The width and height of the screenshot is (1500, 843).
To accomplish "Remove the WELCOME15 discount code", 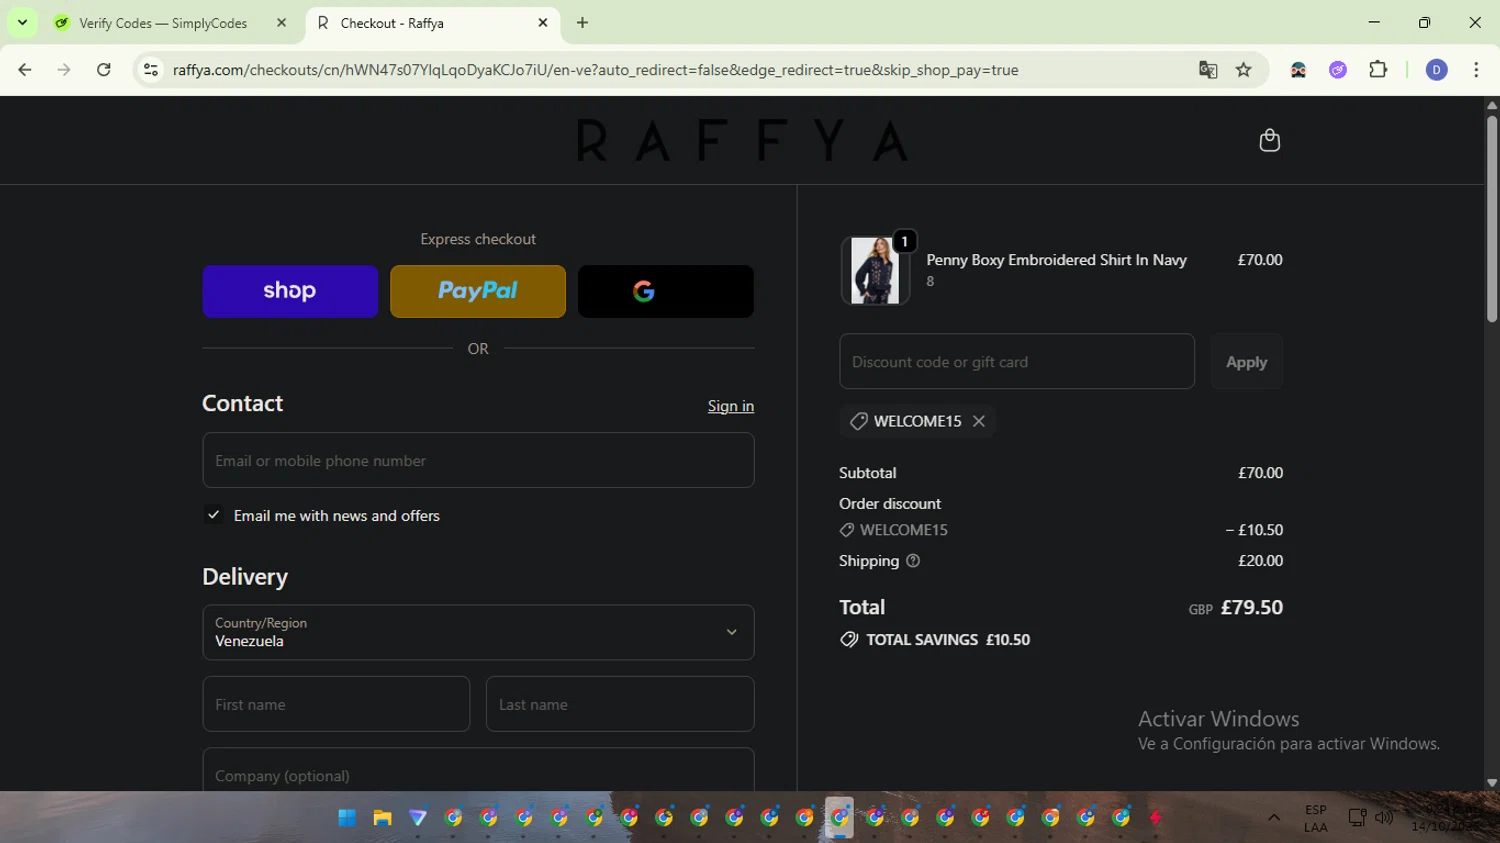I will (x=979, y=421).
